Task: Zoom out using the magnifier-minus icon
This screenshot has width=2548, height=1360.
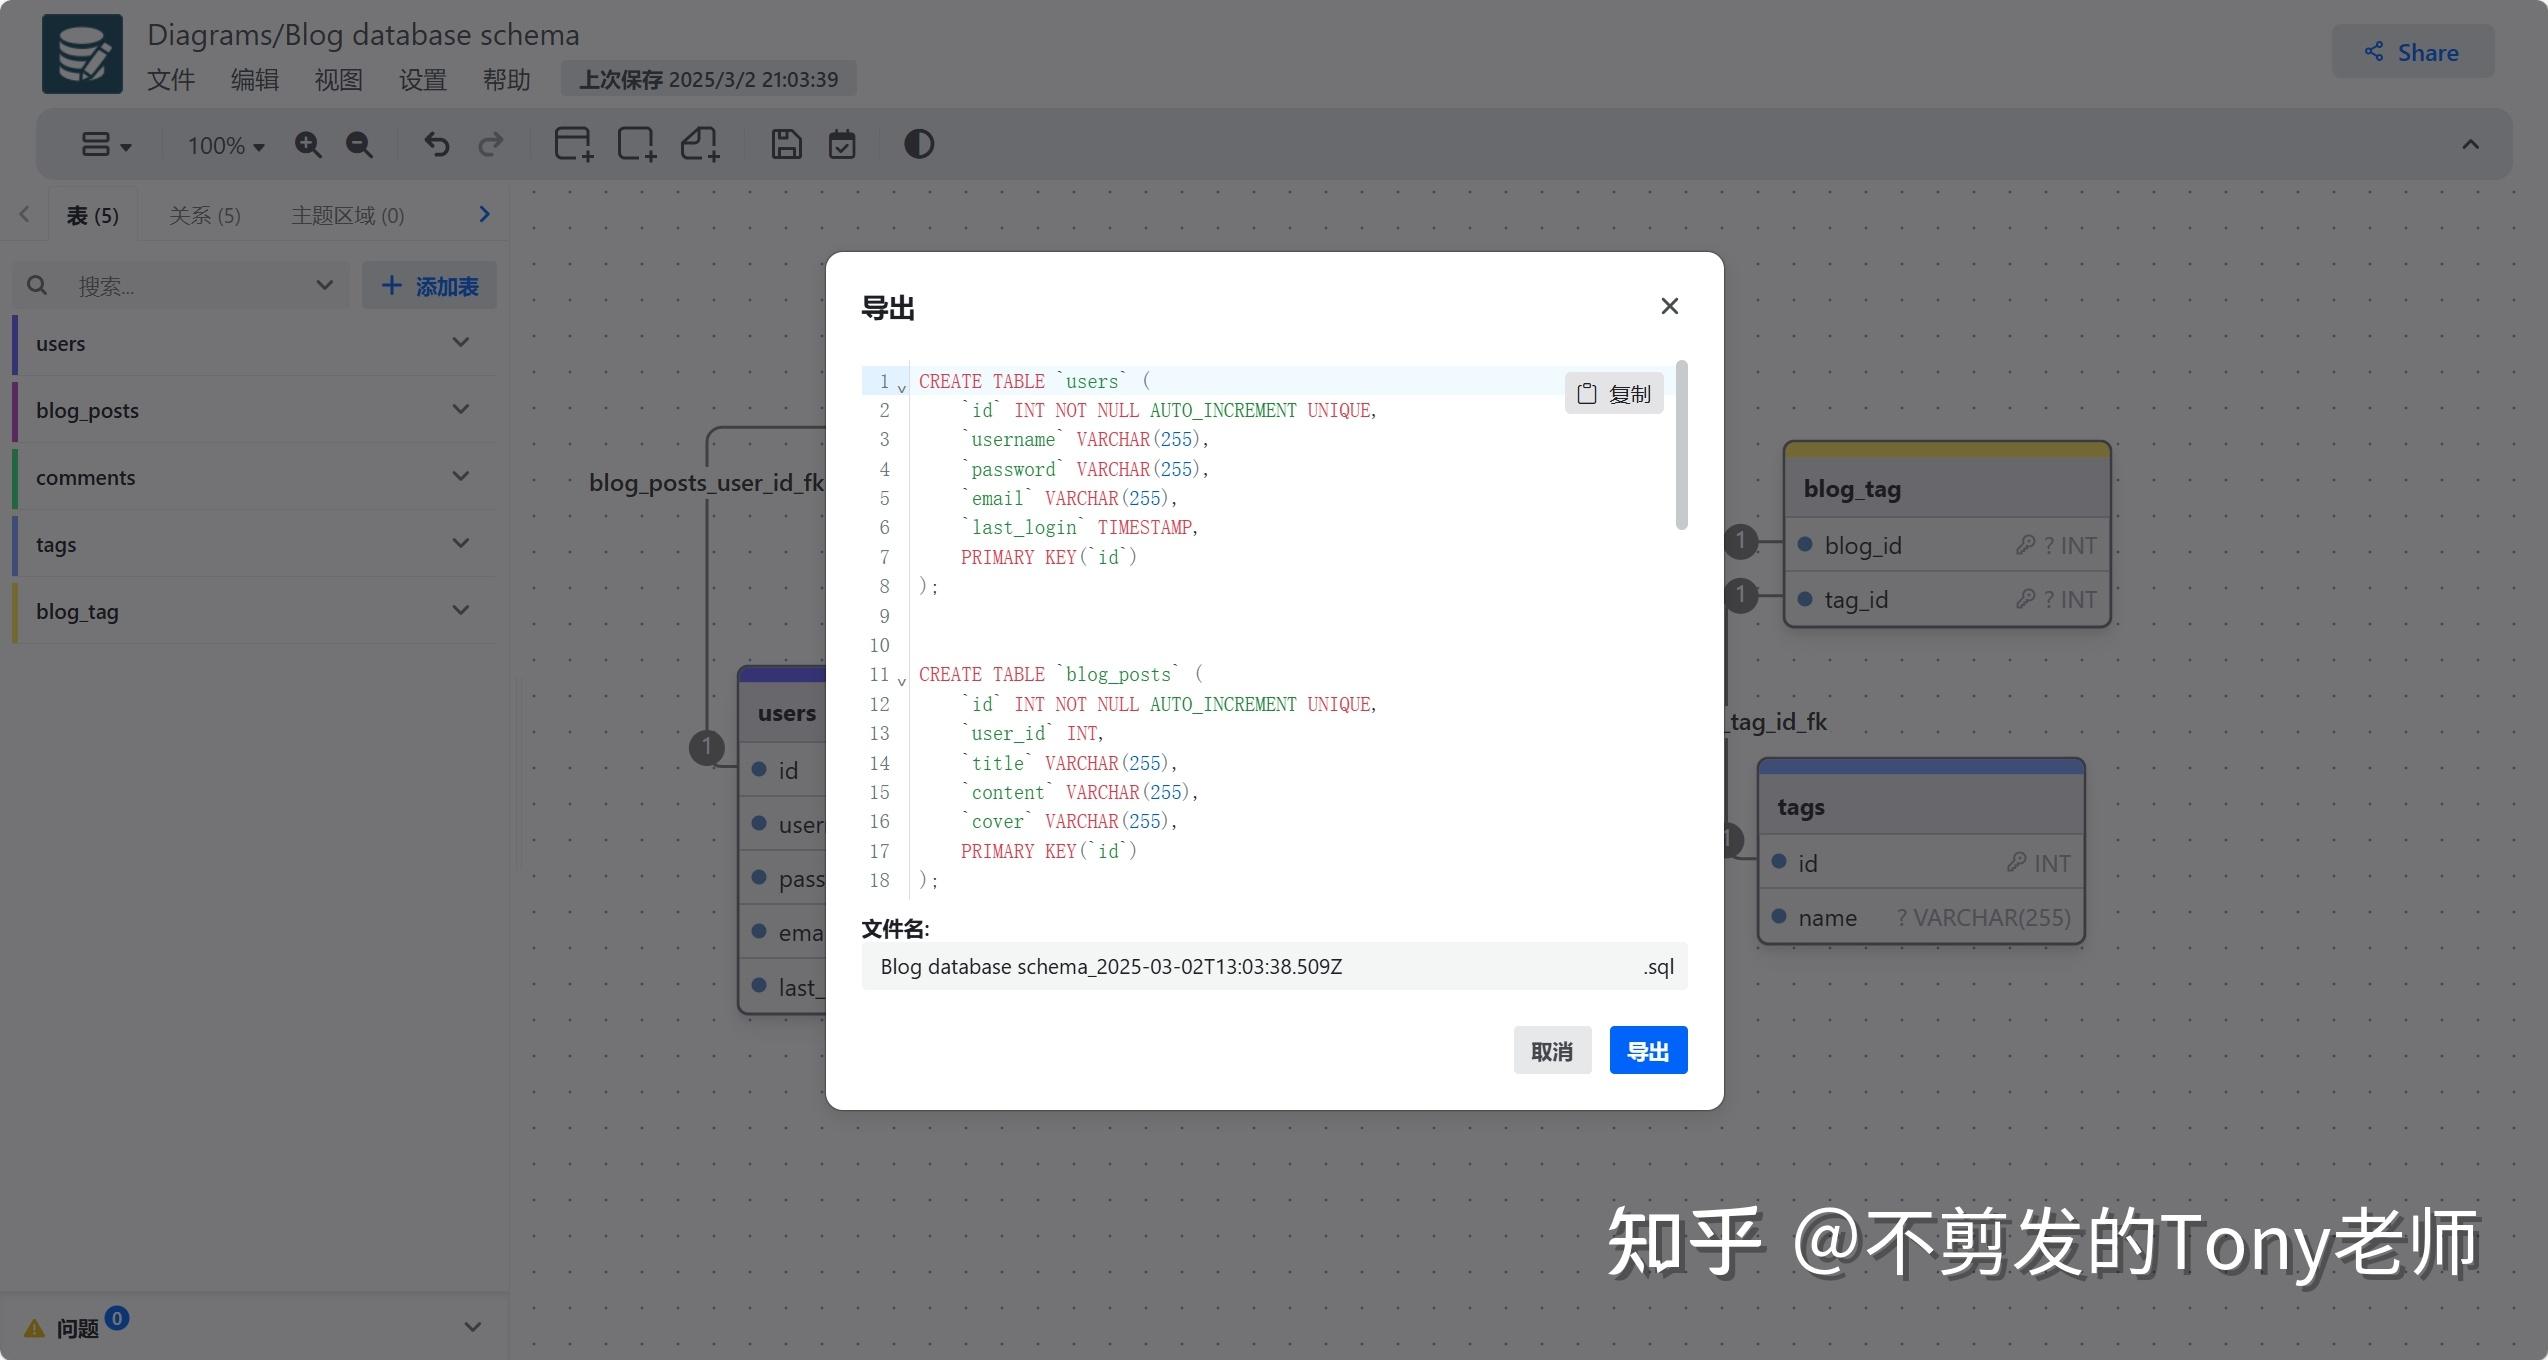Action: [x=359, y=144]
